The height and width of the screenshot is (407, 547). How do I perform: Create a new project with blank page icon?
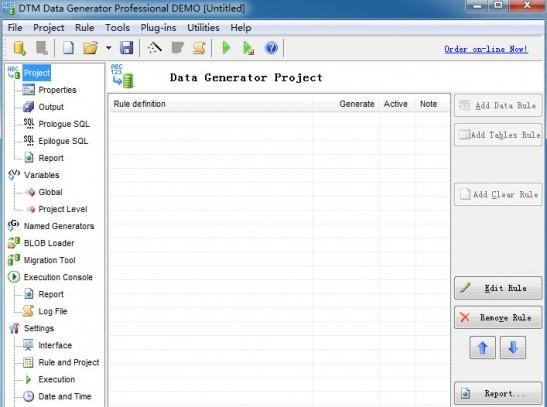(x=68, y=48)
